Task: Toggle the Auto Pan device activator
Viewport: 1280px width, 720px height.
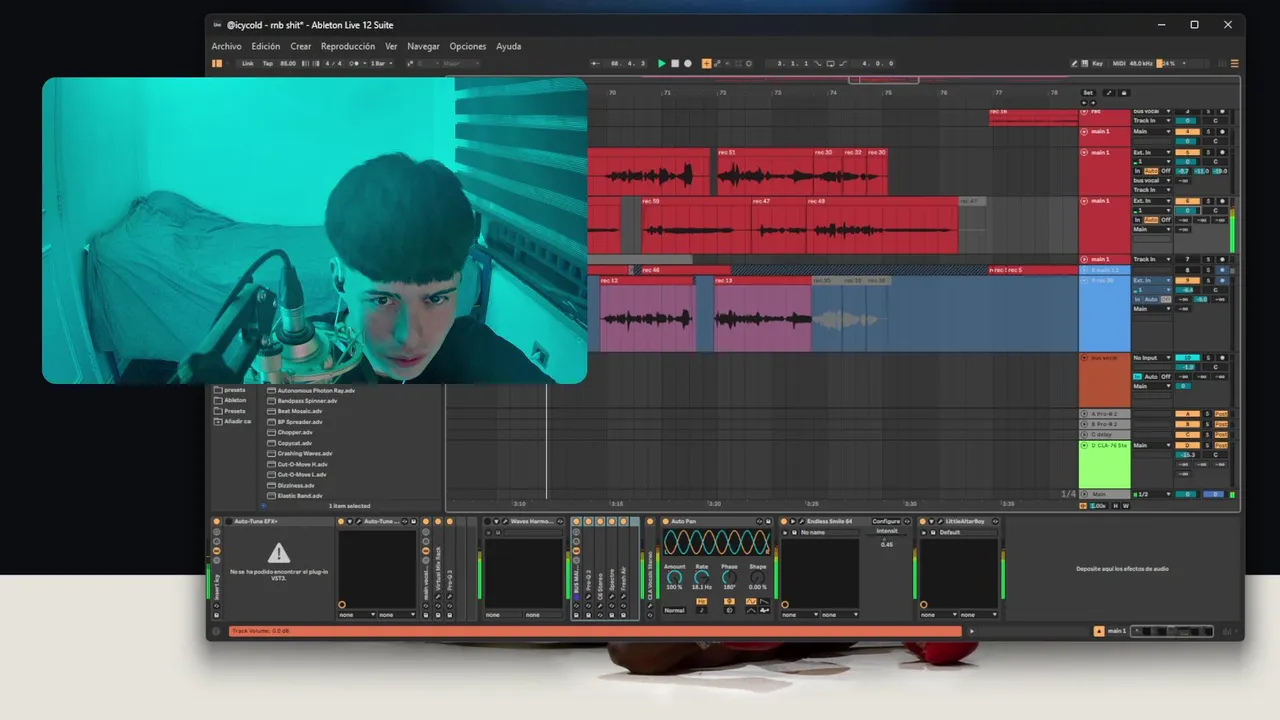Action: 665,521
